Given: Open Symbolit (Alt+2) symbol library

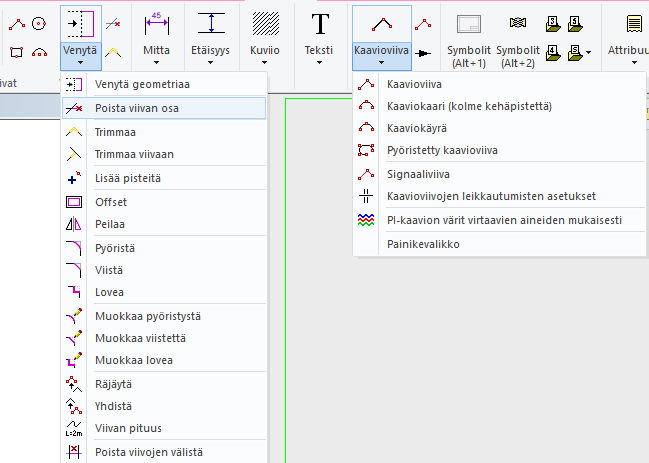Looking at the screenshot, I should tap(517, 24).
